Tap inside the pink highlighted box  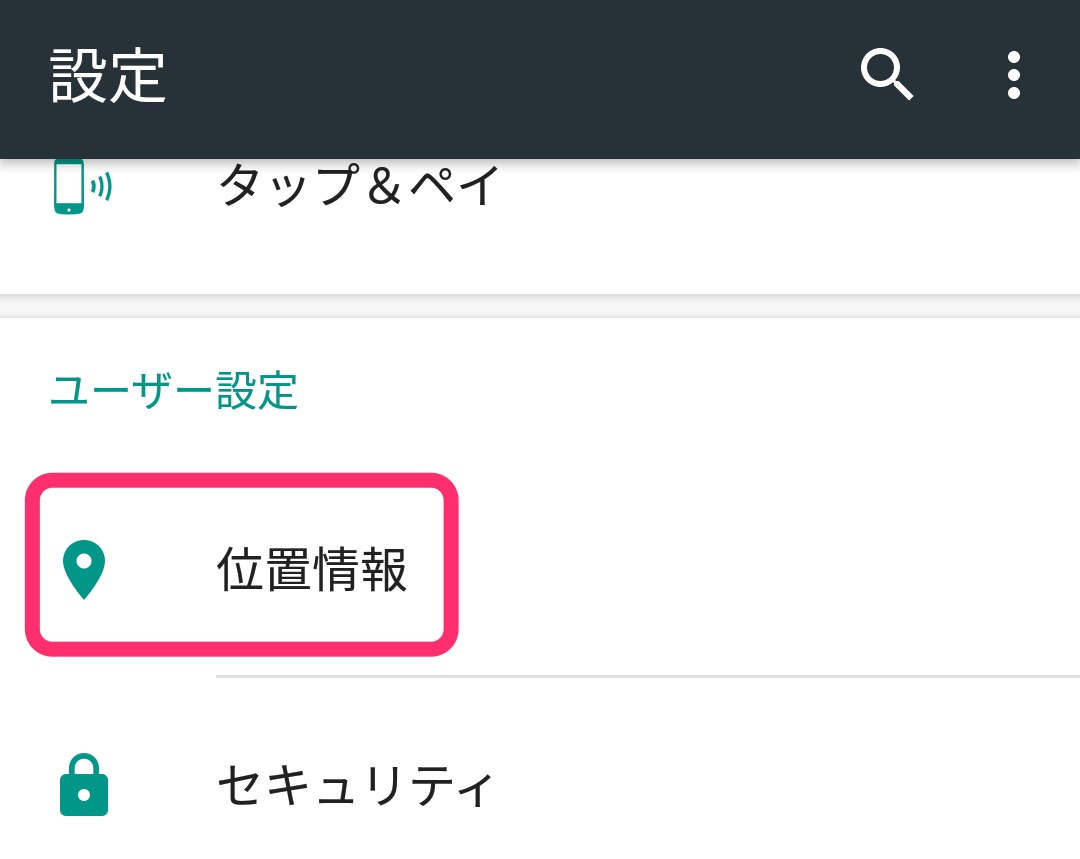(x=240, y=565)
